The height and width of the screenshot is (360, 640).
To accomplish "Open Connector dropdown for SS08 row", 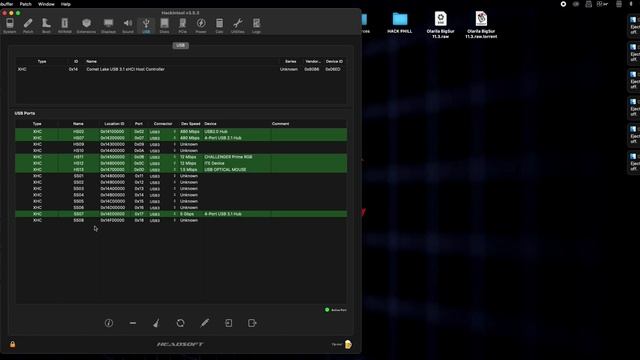I will 163,220.
